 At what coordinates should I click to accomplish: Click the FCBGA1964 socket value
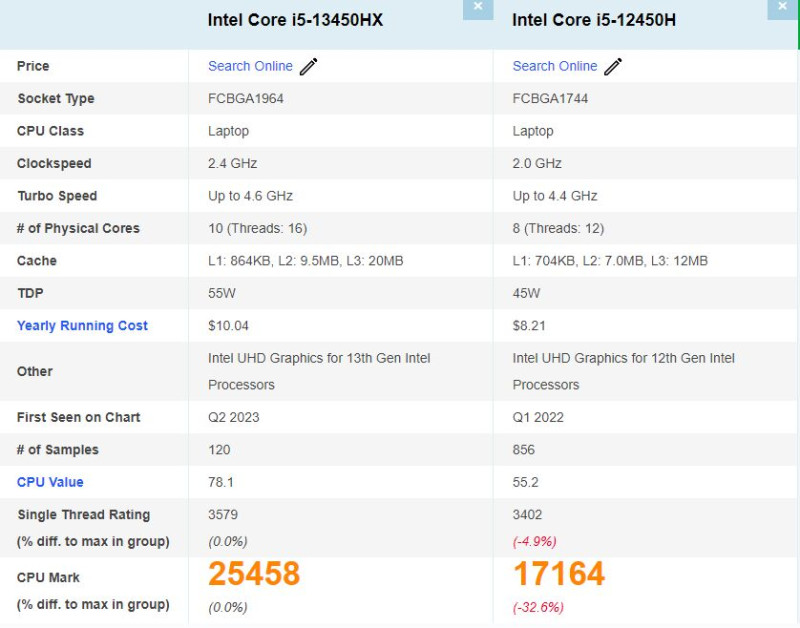[245, 98]
